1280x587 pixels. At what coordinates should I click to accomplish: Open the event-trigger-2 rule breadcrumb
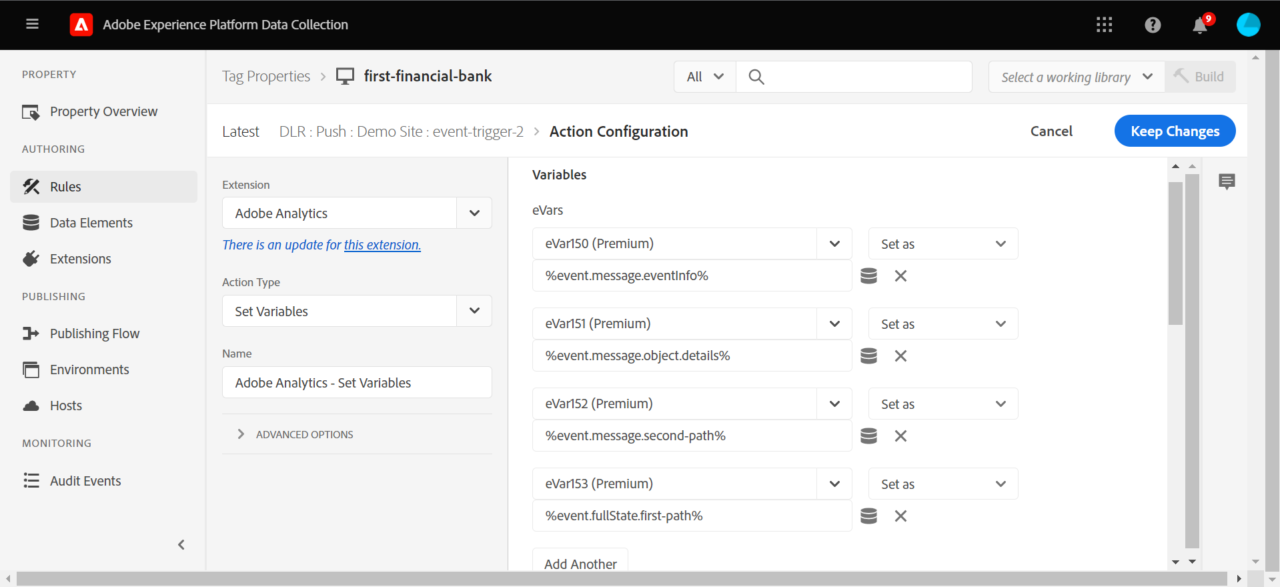pos(401,131)
